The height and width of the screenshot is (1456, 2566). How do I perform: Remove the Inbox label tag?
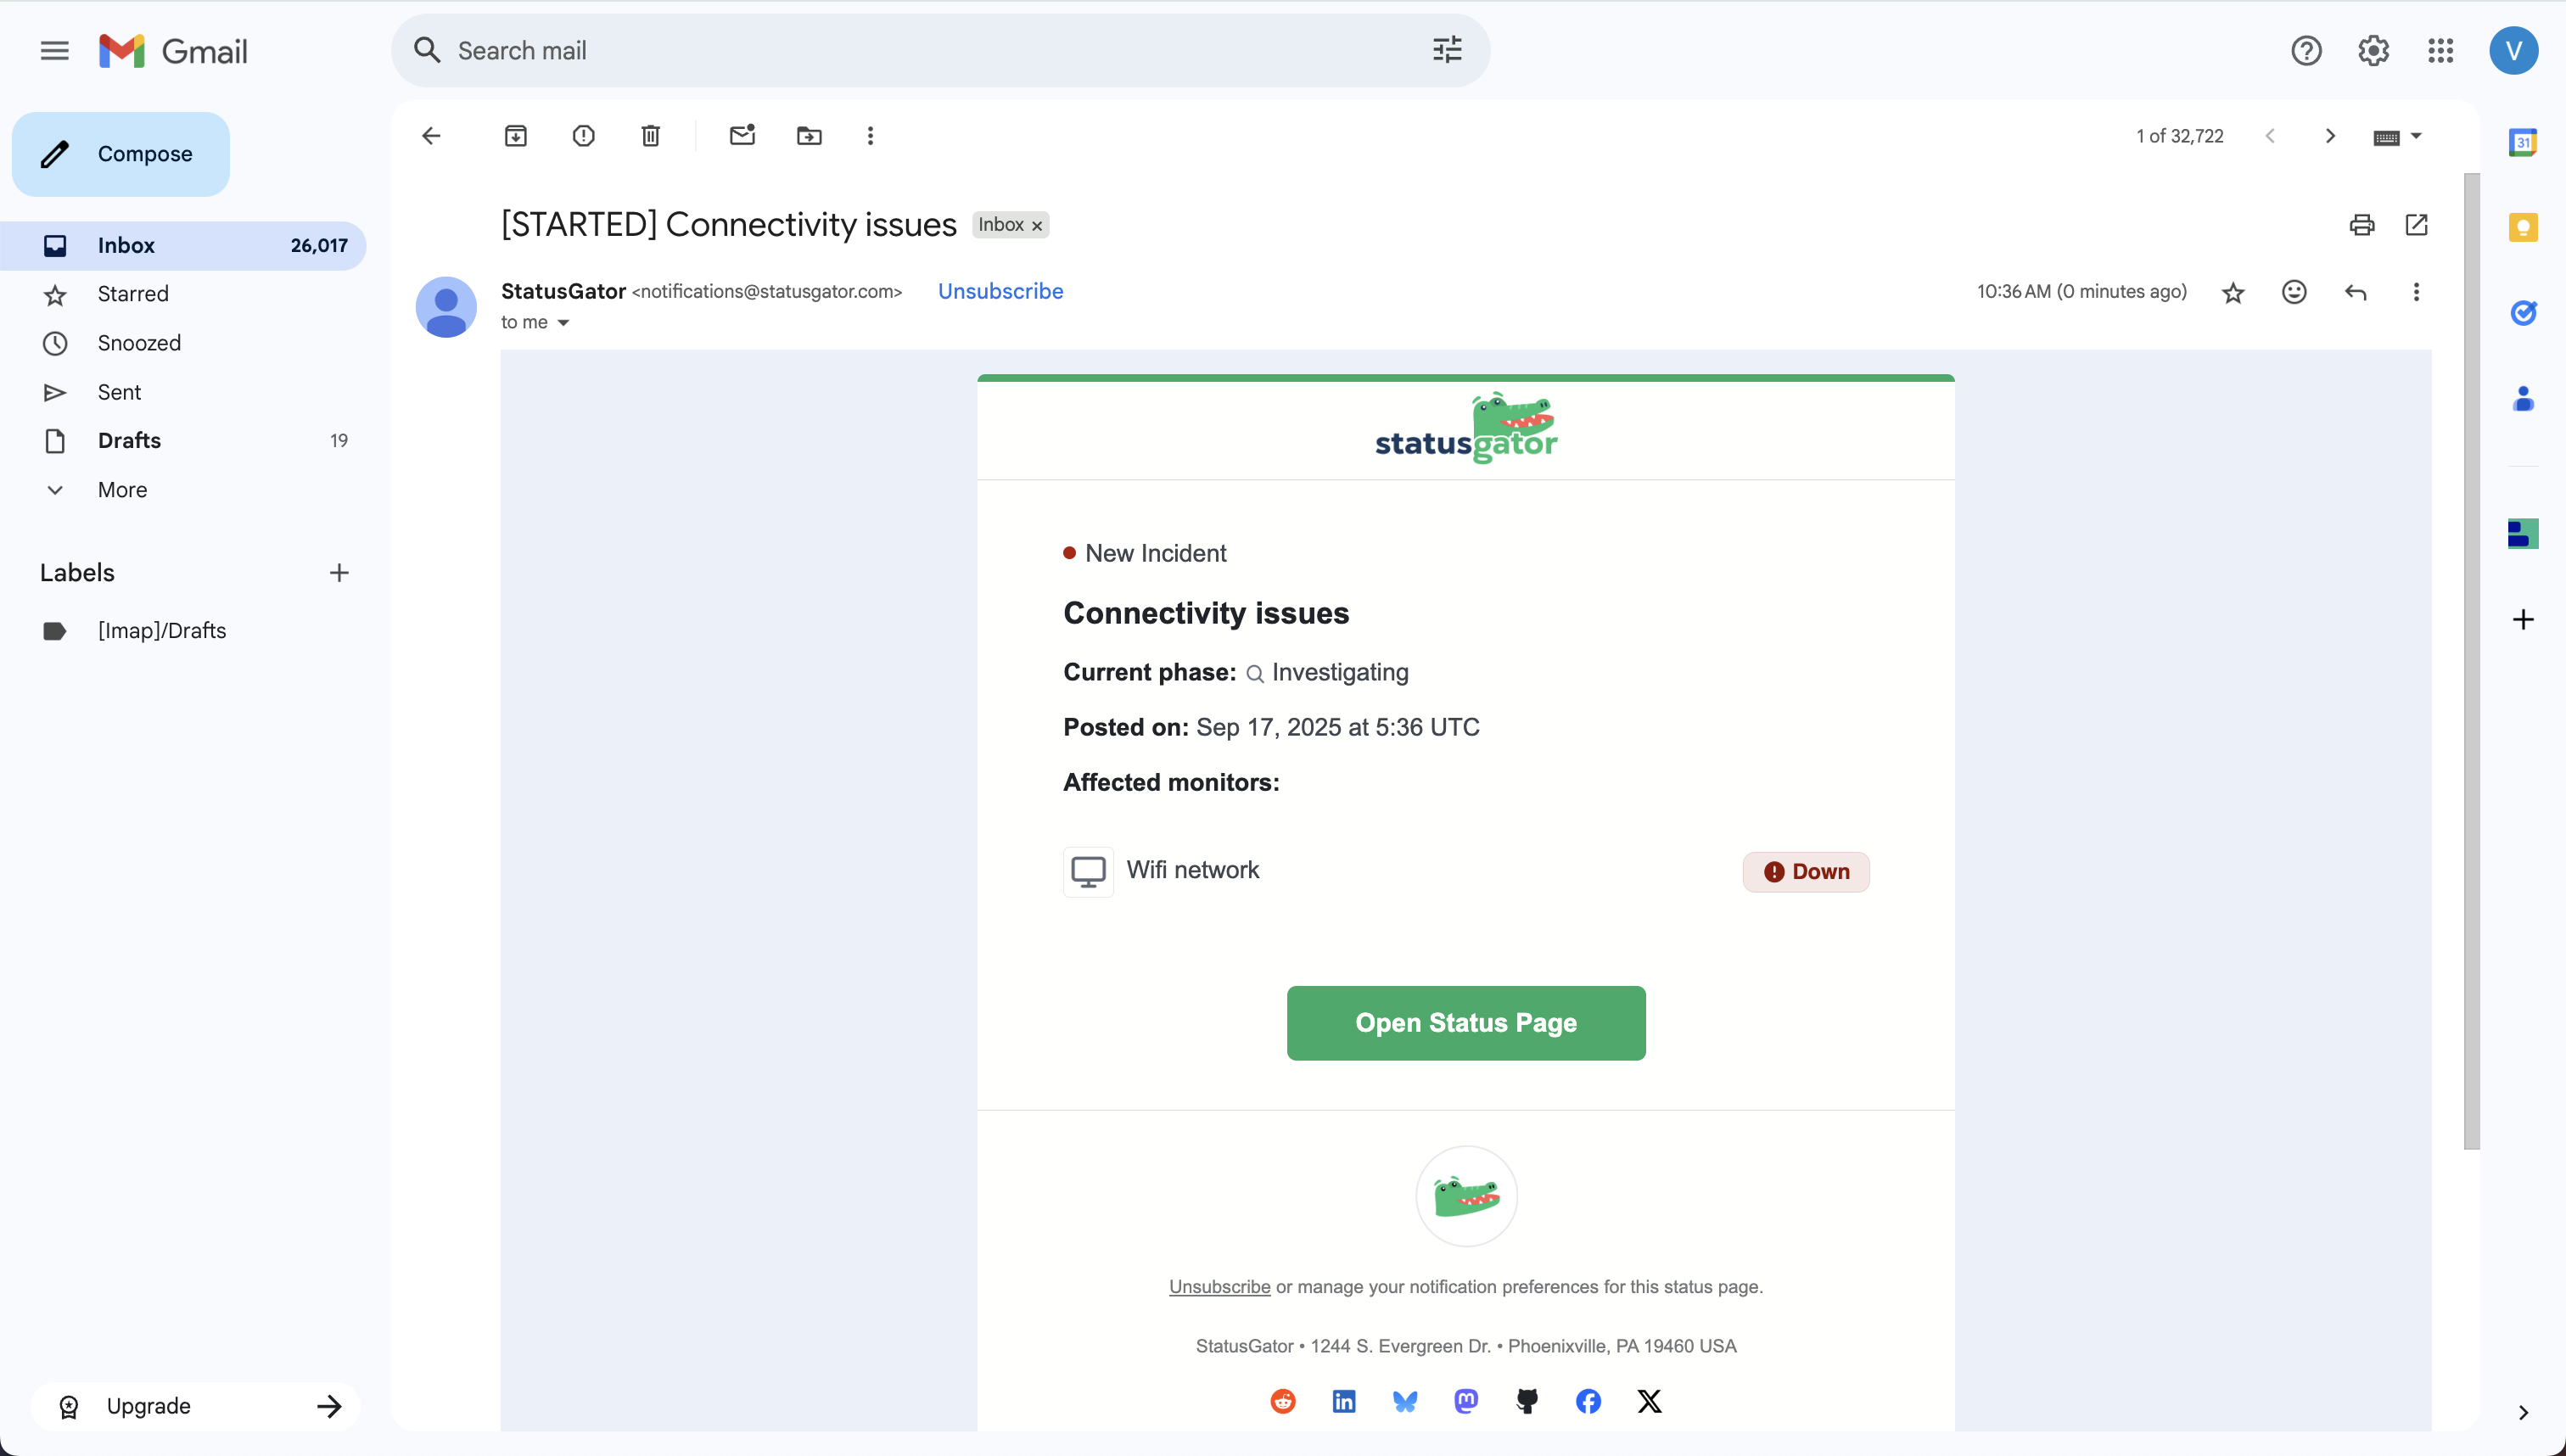coord(1037,226)
